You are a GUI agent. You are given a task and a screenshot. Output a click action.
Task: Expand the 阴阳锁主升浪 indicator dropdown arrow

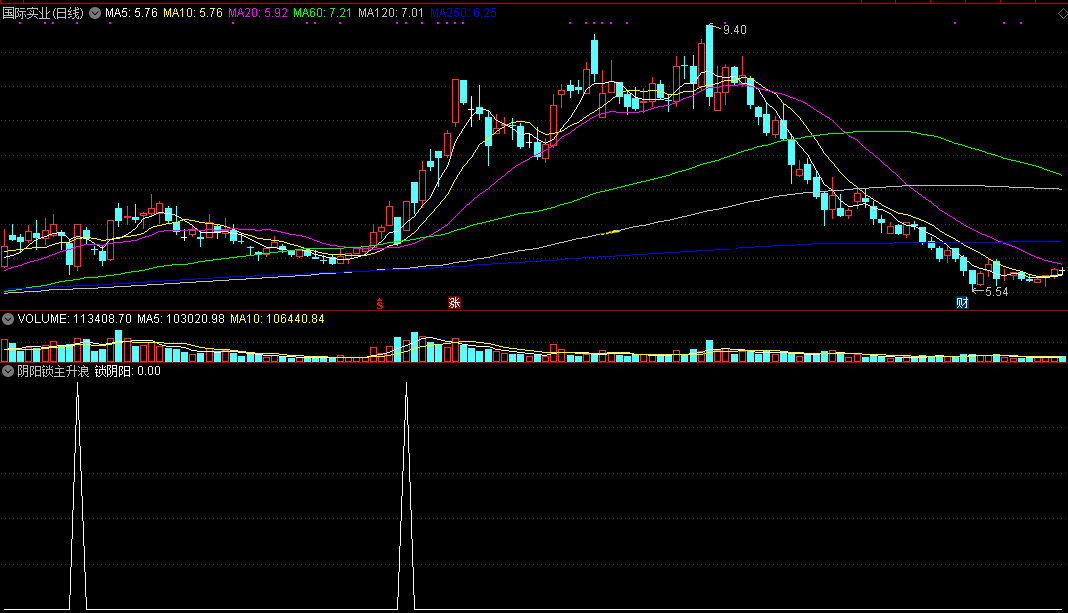point(8,371)
